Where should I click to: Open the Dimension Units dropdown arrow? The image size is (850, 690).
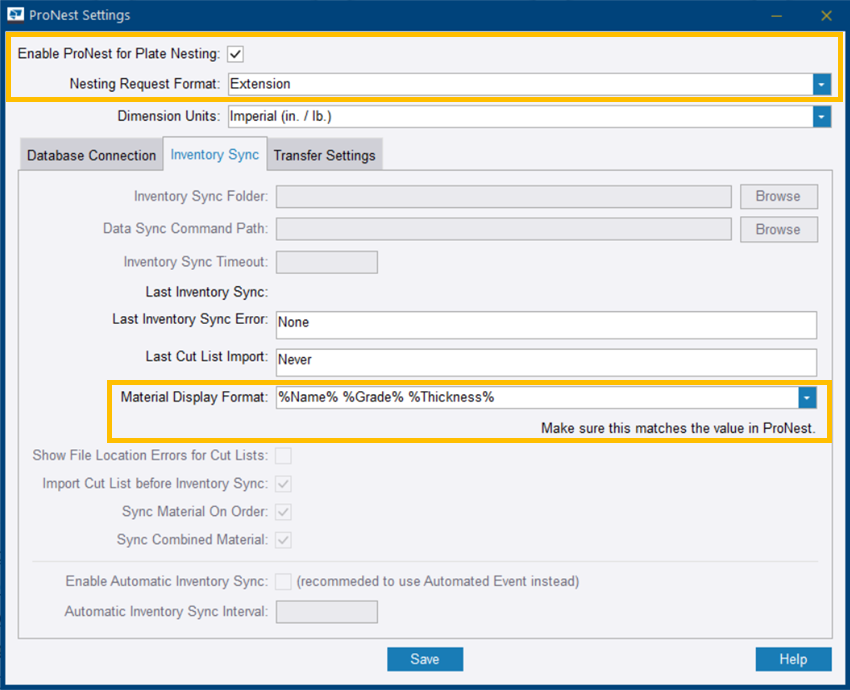point(822,117)
